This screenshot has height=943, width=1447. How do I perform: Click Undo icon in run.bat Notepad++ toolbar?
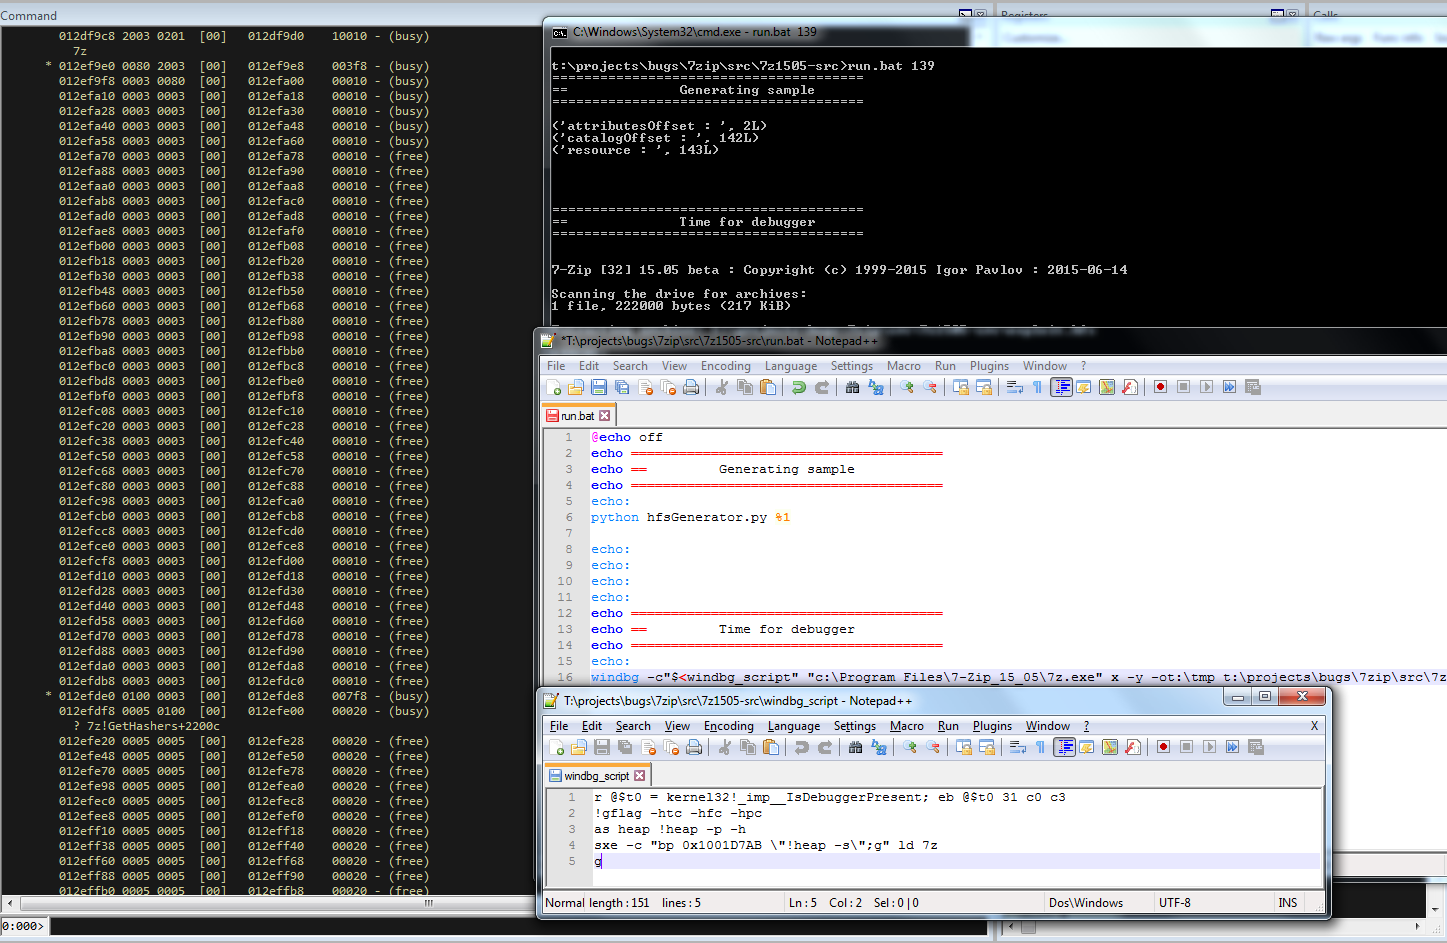[x=798, y=387]
